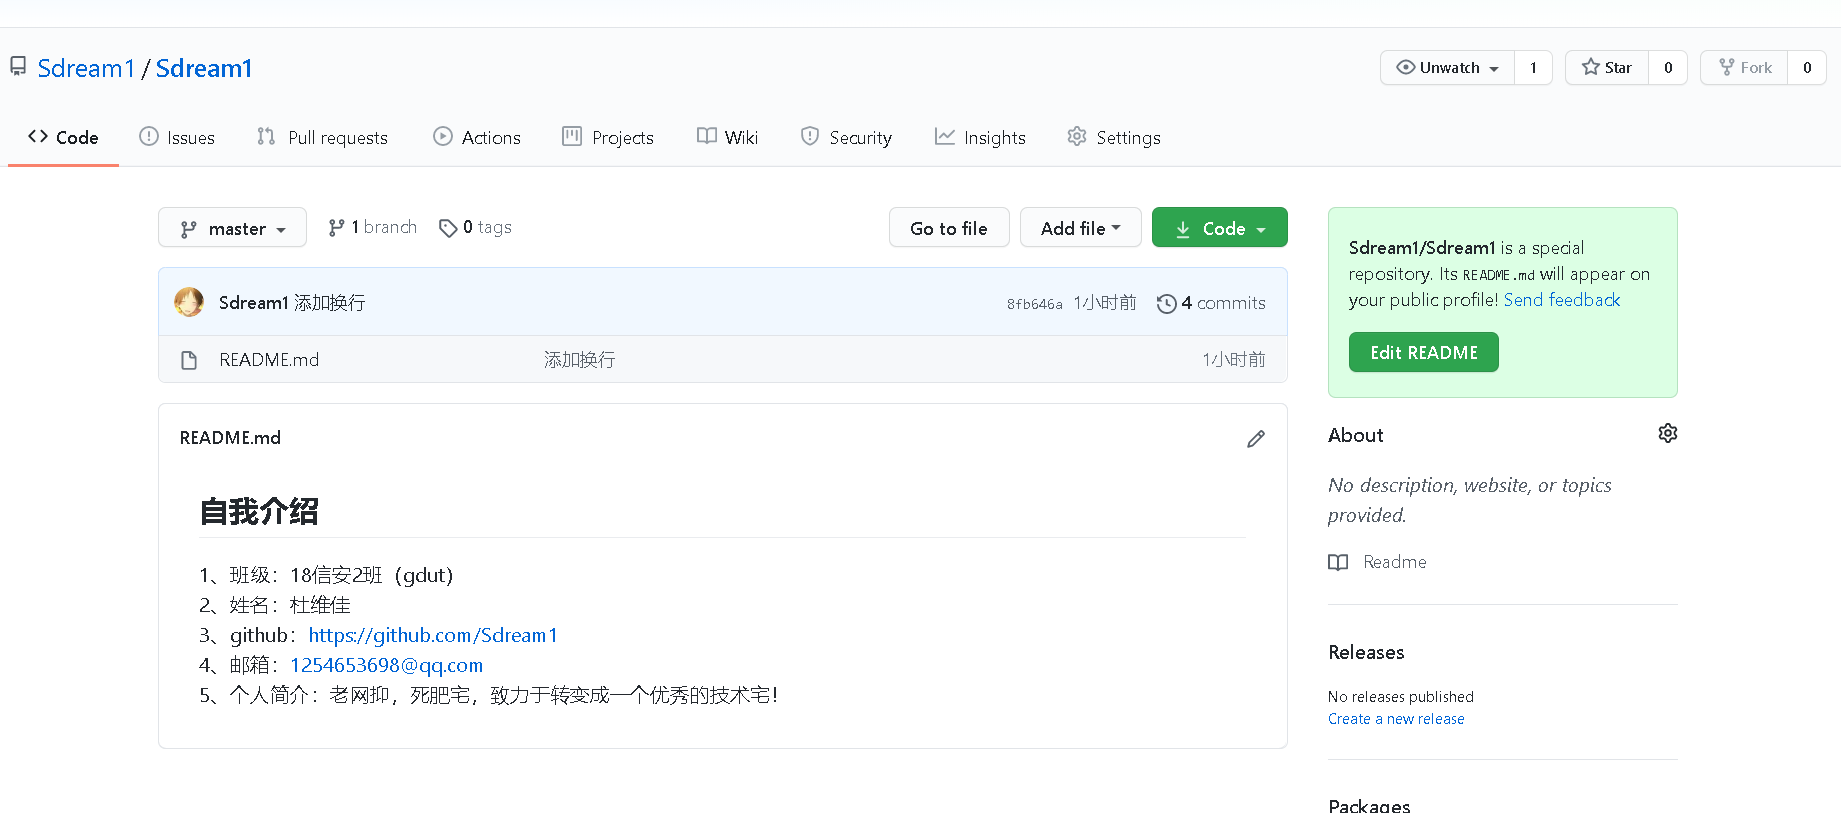View the stargazers count
Image resolution: width=1841 pixels, height=813 pixels.
[1668, 68]
